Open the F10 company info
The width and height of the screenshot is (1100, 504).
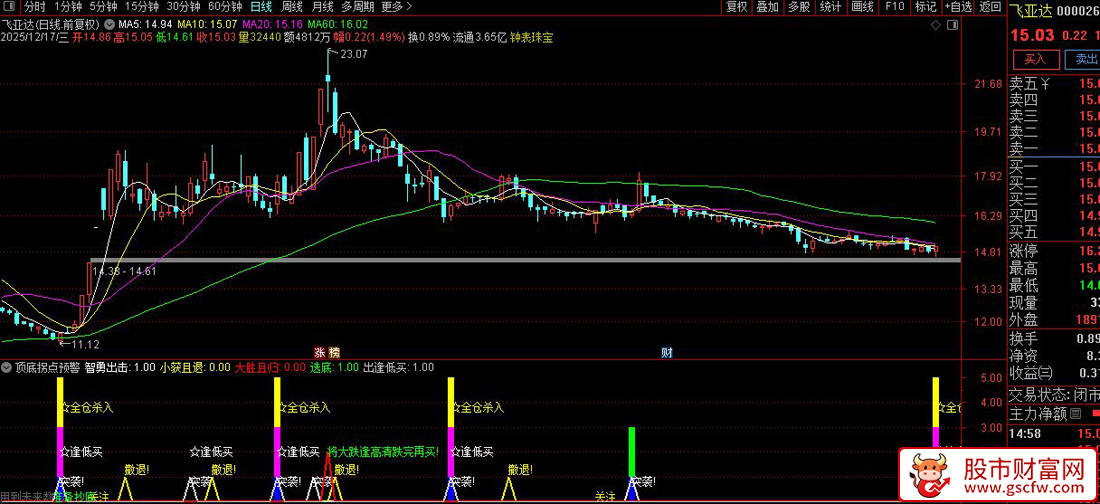point(894,7)
